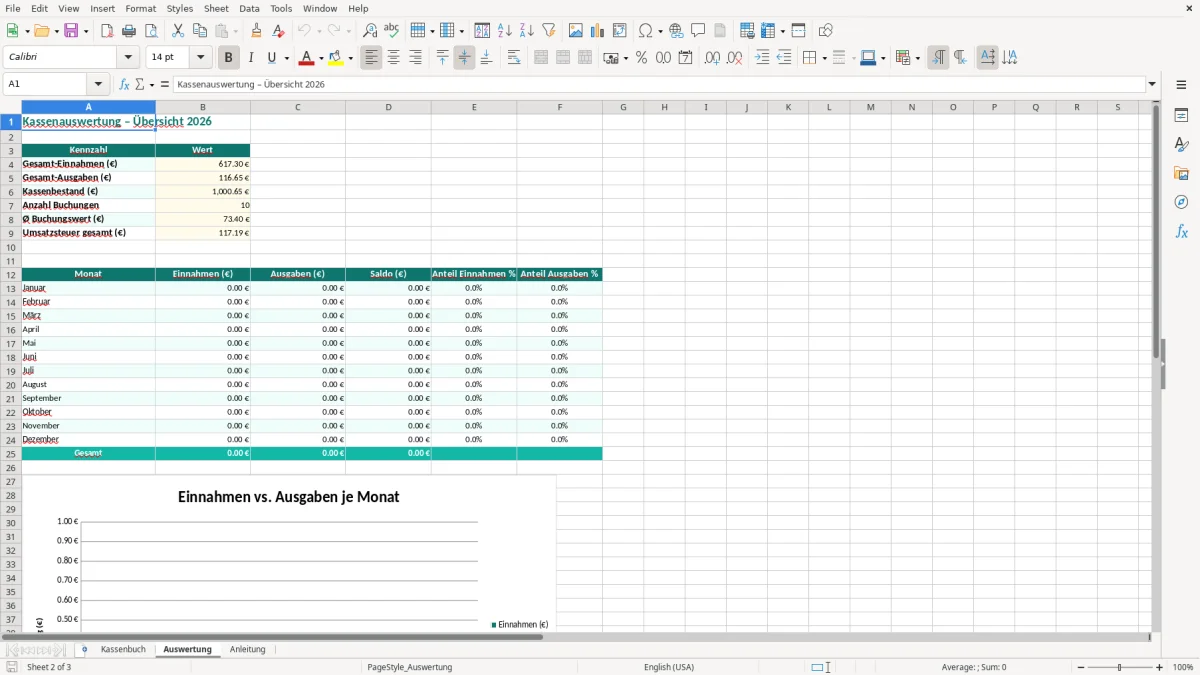Viewport: 1200px width, 675px height.
Task: Click the Save document icon
Action: point(71,31)
